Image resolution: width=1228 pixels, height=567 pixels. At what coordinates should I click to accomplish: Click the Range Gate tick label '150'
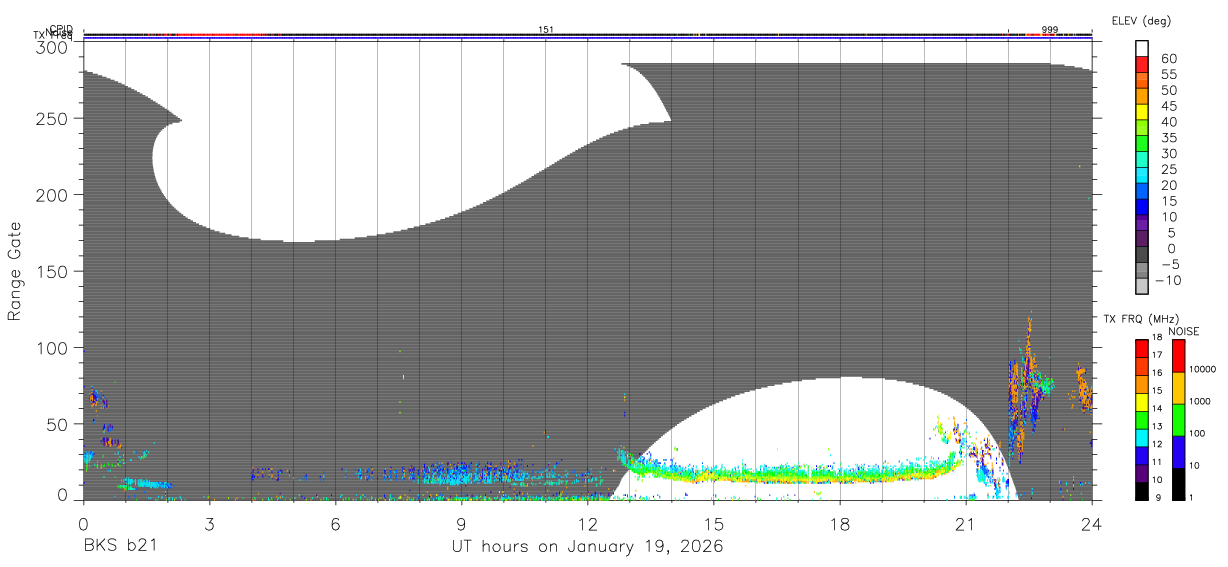52,271
